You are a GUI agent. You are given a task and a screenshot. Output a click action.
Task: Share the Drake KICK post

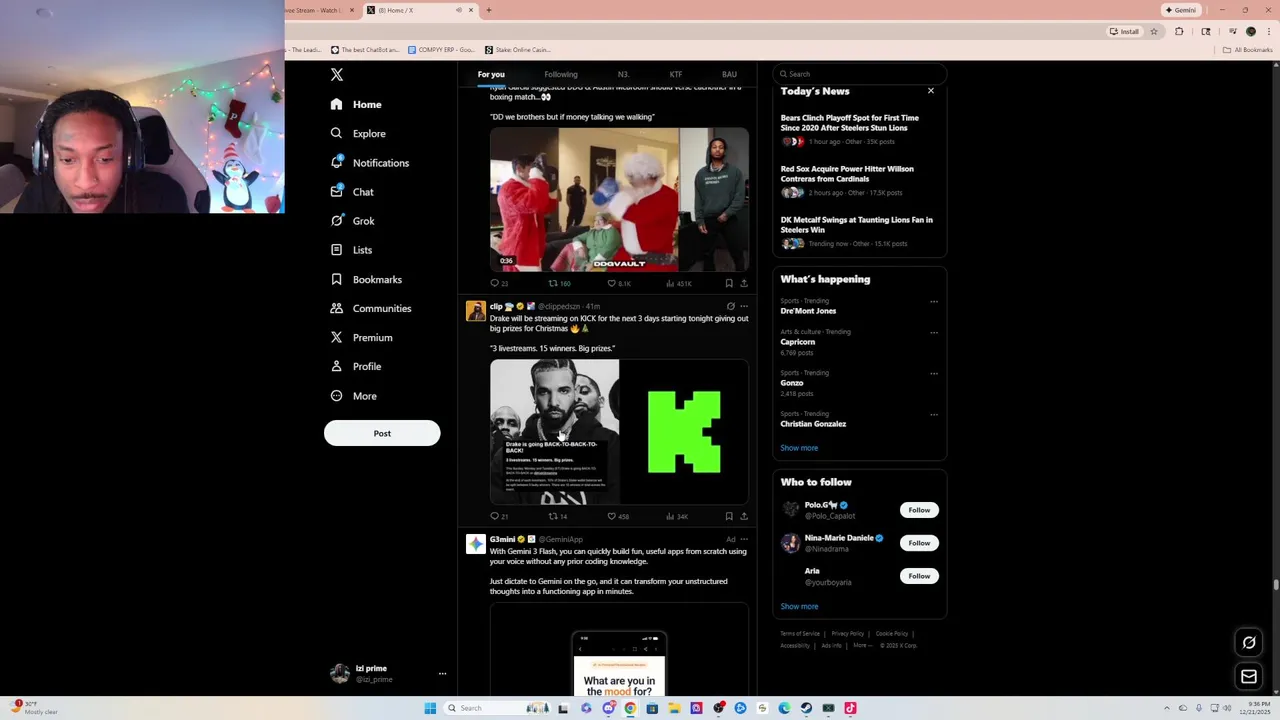744,516
